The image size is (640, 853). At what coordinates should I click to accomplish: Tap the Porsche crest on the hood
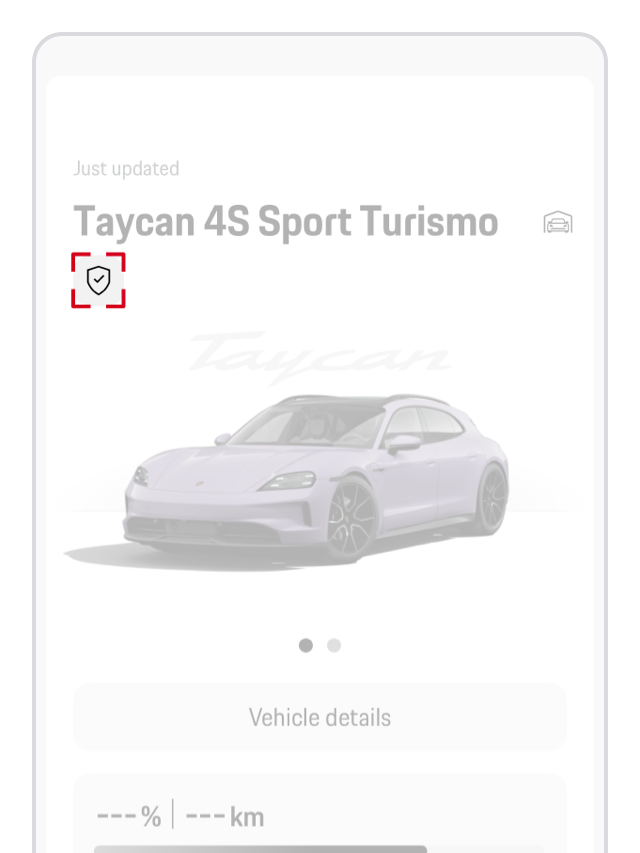(x=200, y=483)
